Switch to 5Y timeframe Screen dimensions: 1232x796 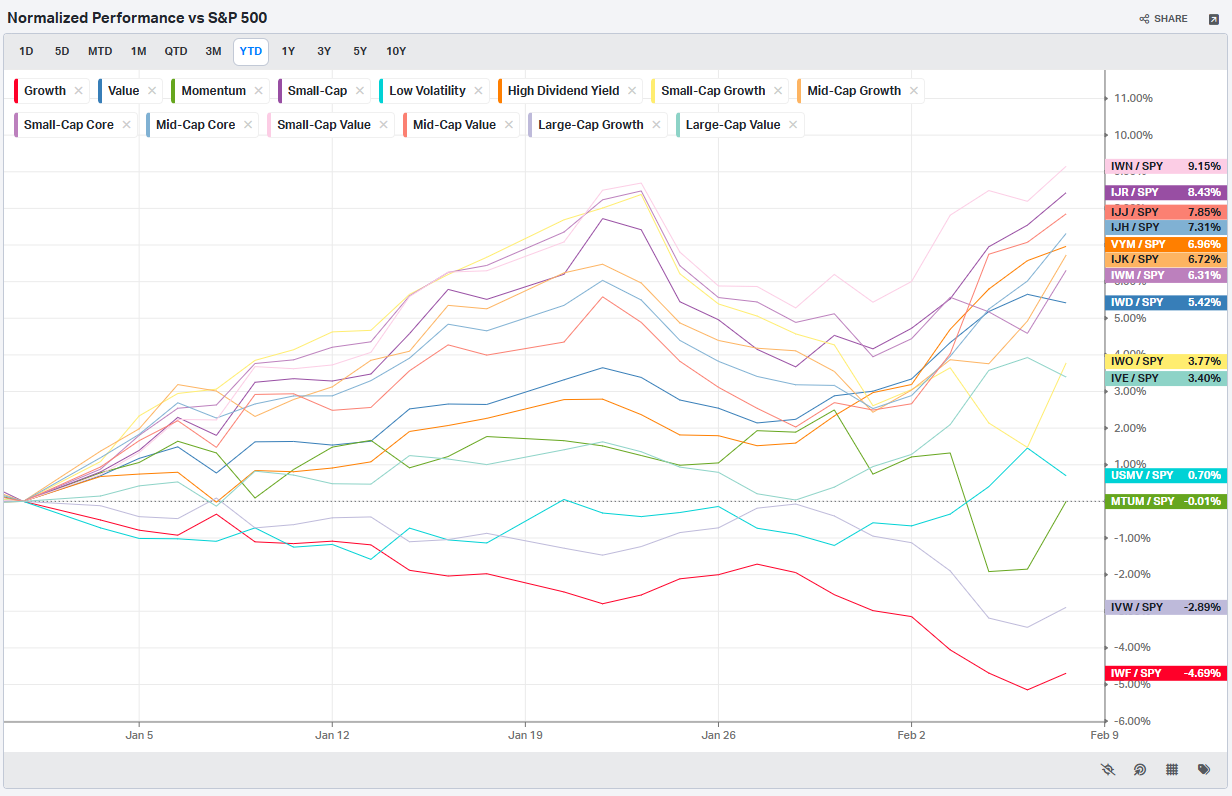359,52
